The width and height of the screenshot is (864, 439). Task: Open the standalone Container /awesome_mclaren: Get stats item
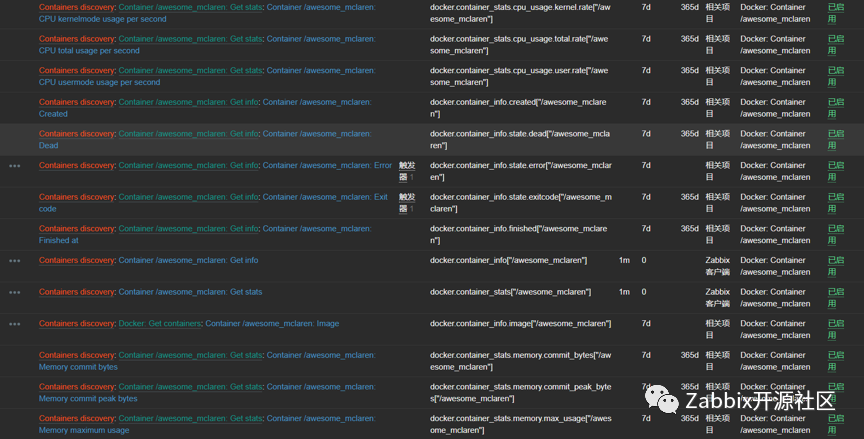coord(190,292)
